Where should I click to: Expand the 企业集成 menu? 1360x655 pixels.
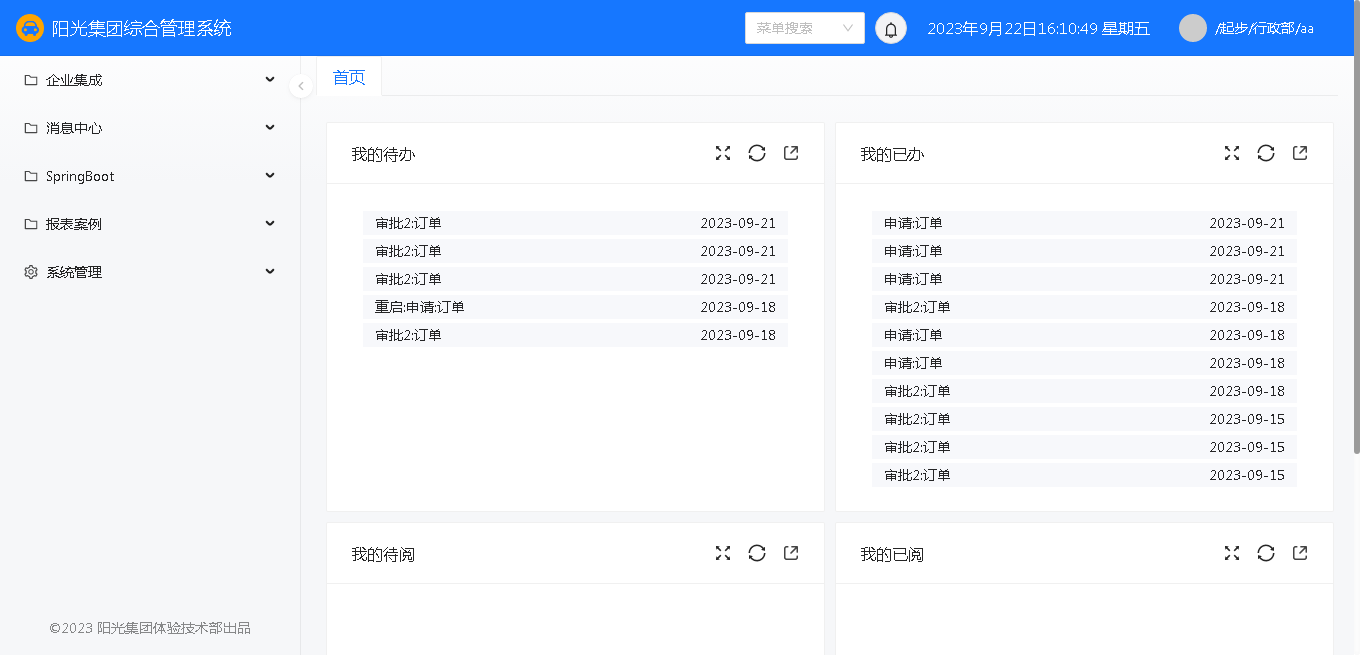tap(150, 80)
